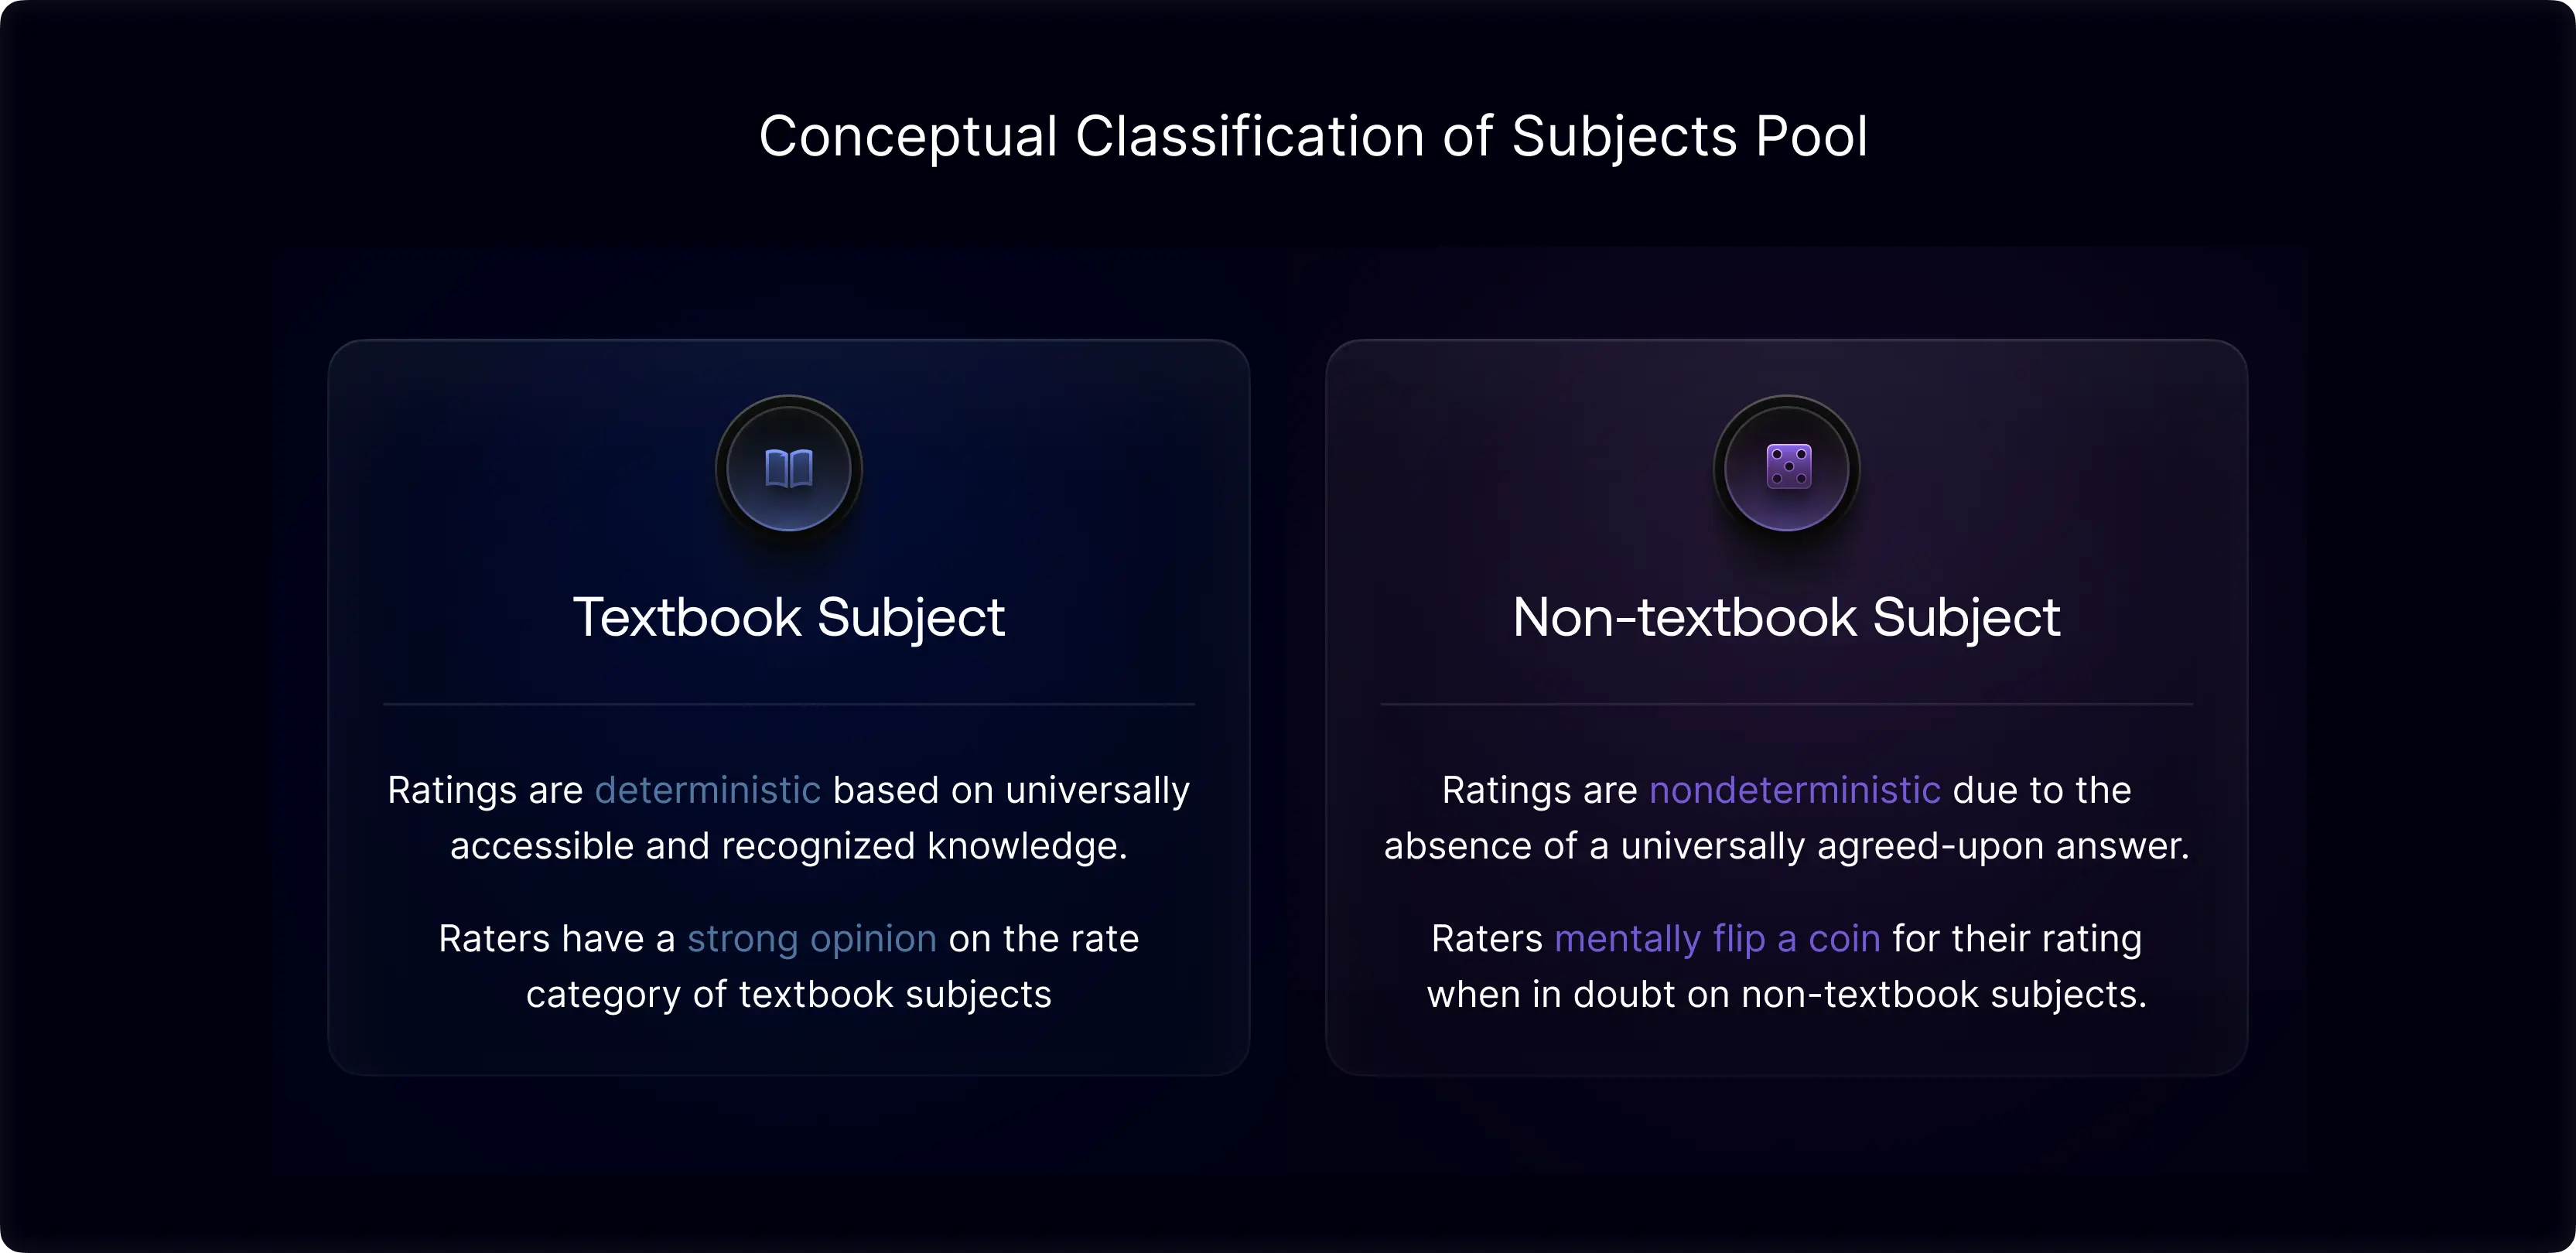2576x1253 pixels.
Task: Click the word 'Classification' in the main title
Action: (1250, 136)
